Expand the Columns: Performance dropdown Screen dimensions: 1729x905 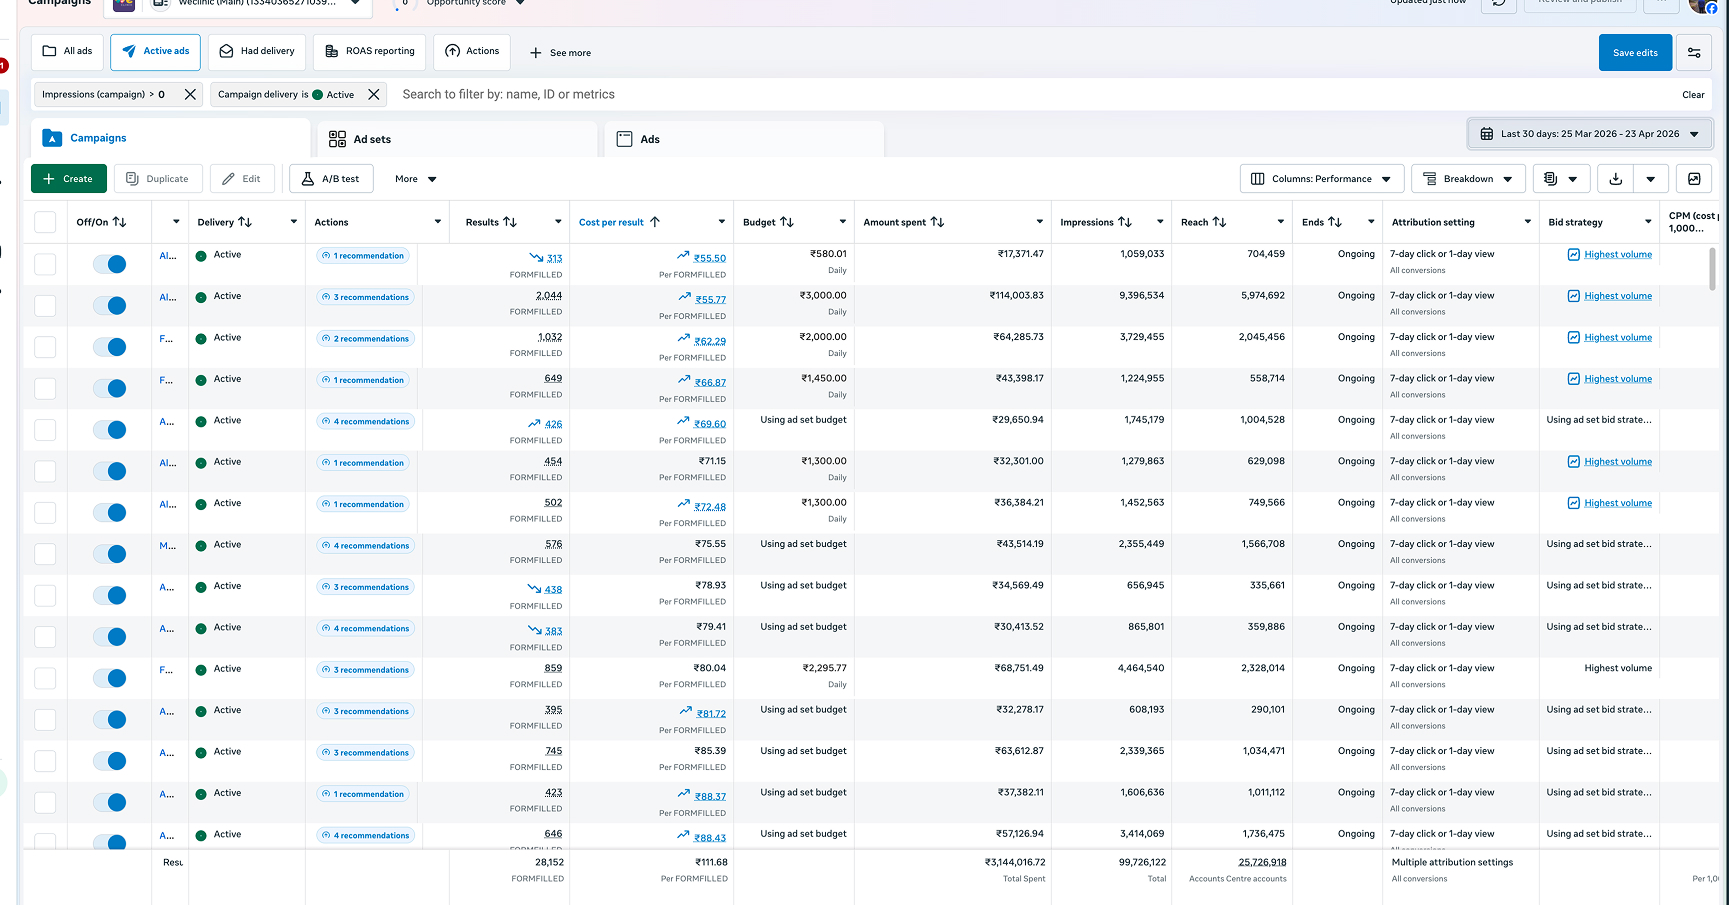click(x=1321, y=179)
